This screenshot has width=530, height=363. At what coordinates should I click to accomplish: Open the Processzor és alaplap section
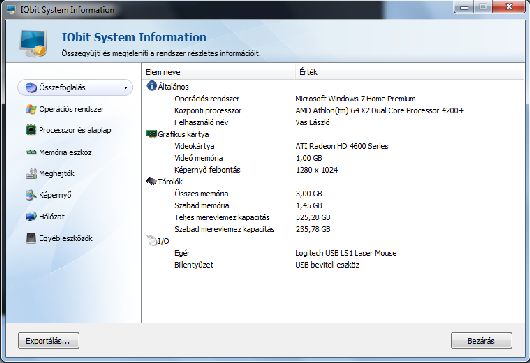[75, 130]
